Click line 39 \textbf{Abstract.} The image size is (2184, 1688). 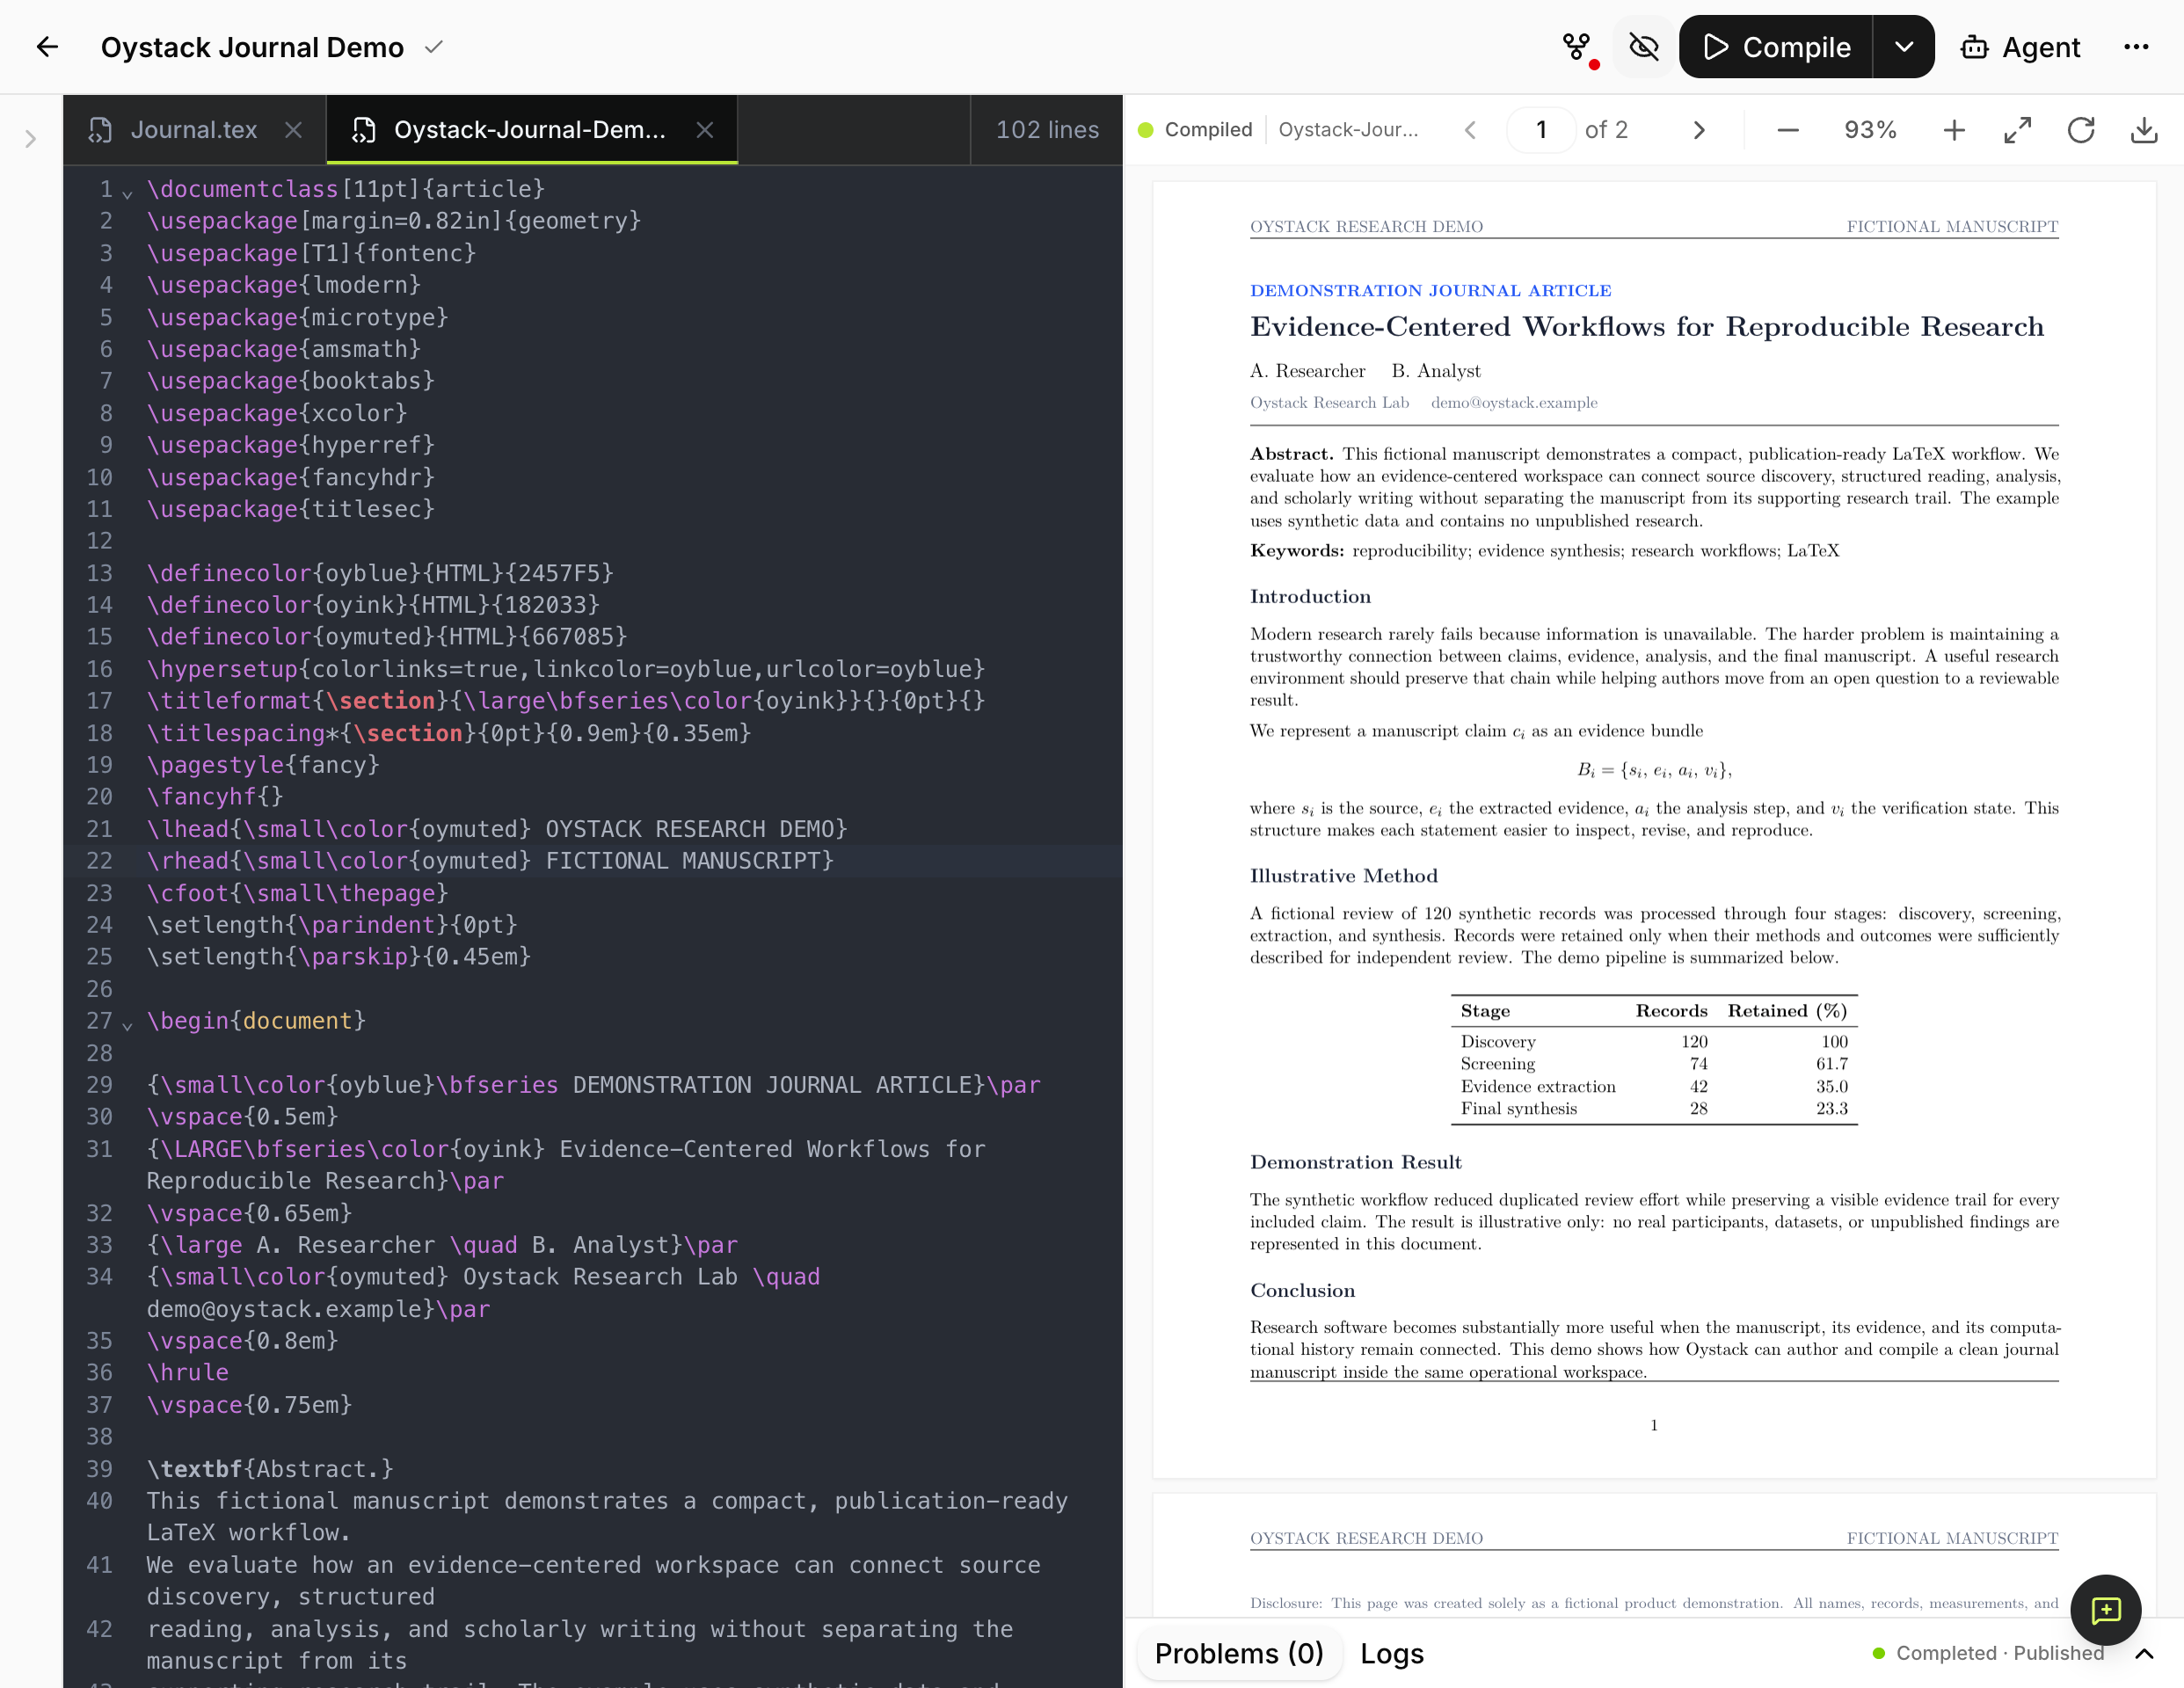pyautogui.click(x=270, y=1469)
